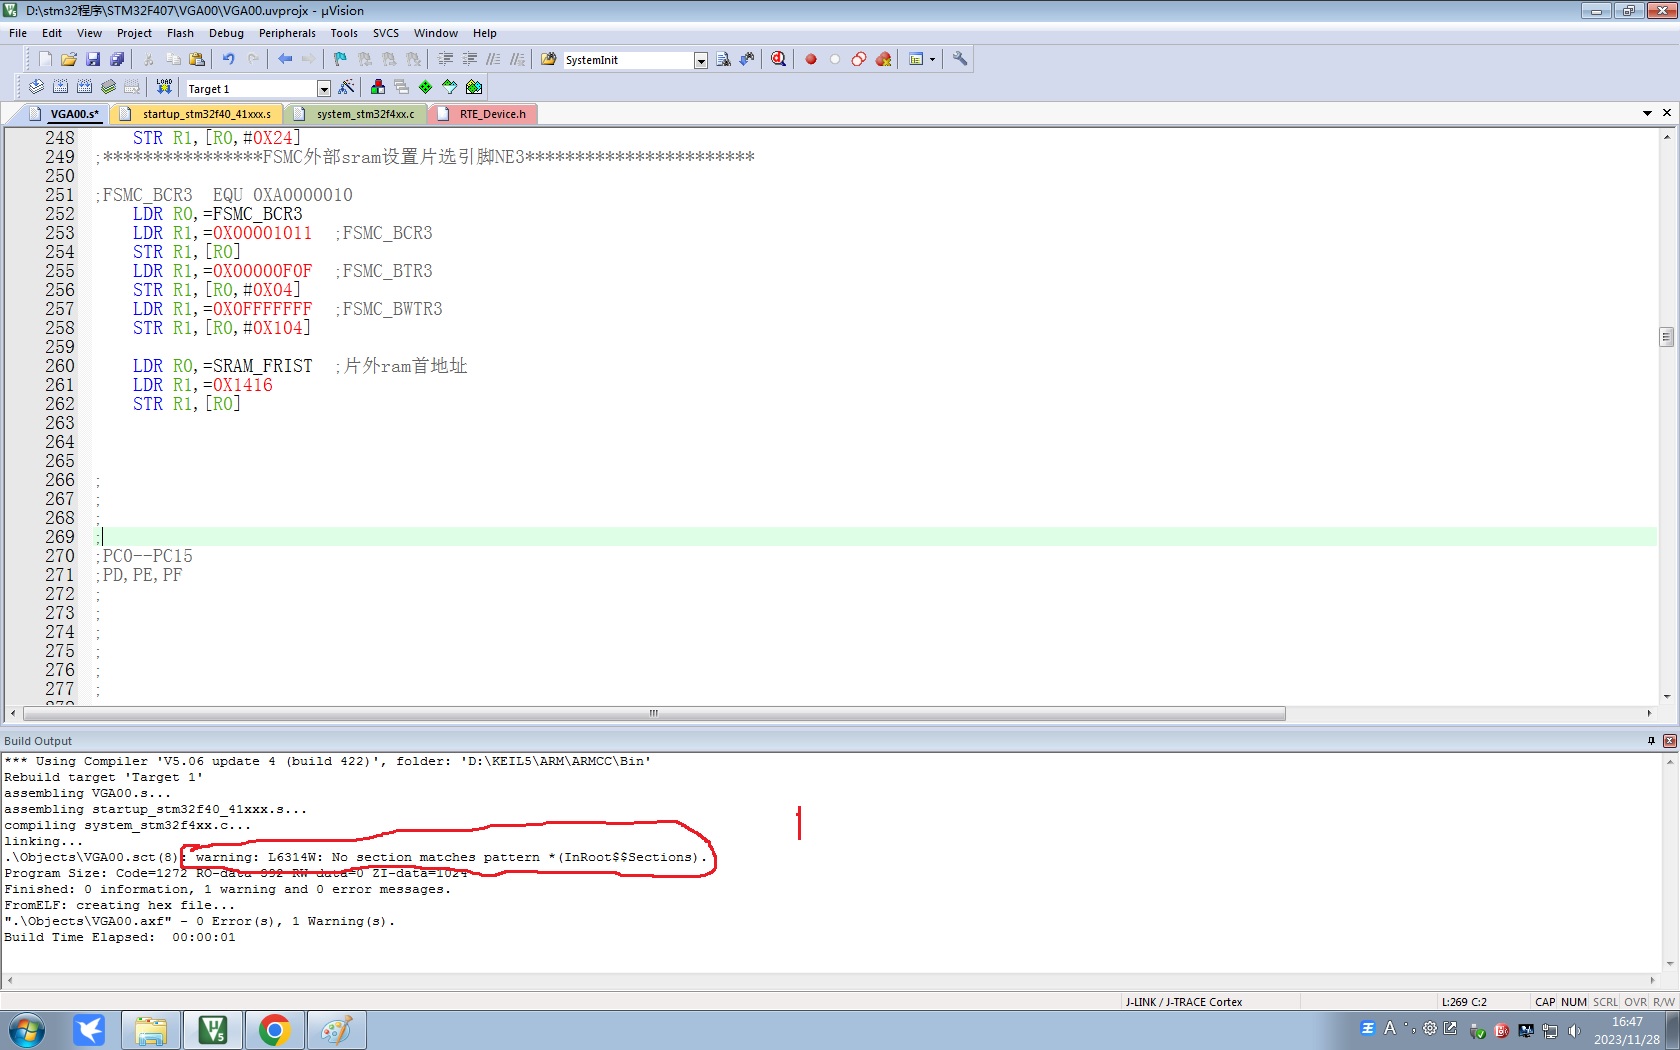Click the batch build icon

pyautogui.click(x=108, y=87)
